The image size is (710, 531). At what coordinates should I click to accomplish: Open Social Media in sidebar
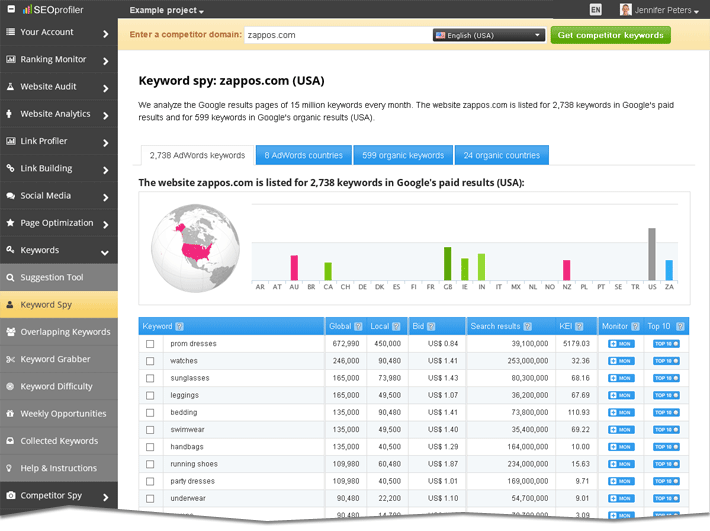click(59, 196)
